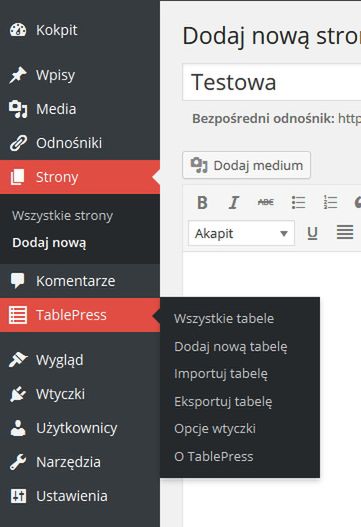Choose Eksportuj tabelę

pyautogui.click(x=223, y=401)
